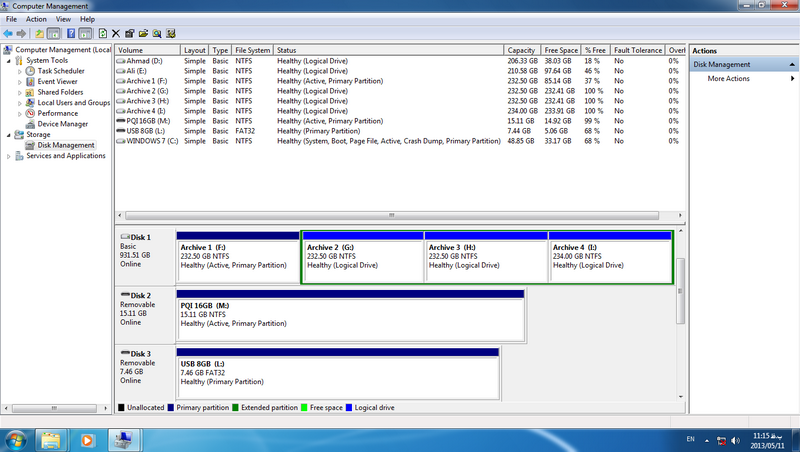The width and height of the screenshot is (800, 452).
Task: Sort by Capacity column header
Action: point(522,51)
